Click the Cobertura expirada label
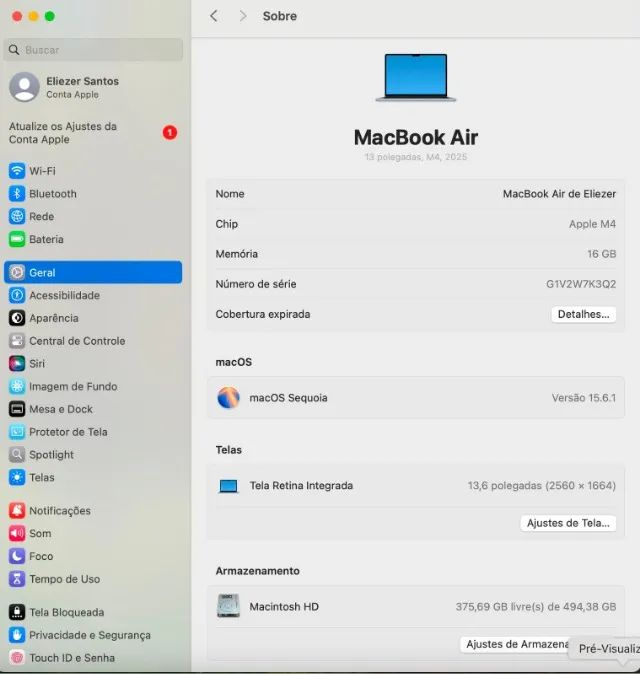 (263, 314)
